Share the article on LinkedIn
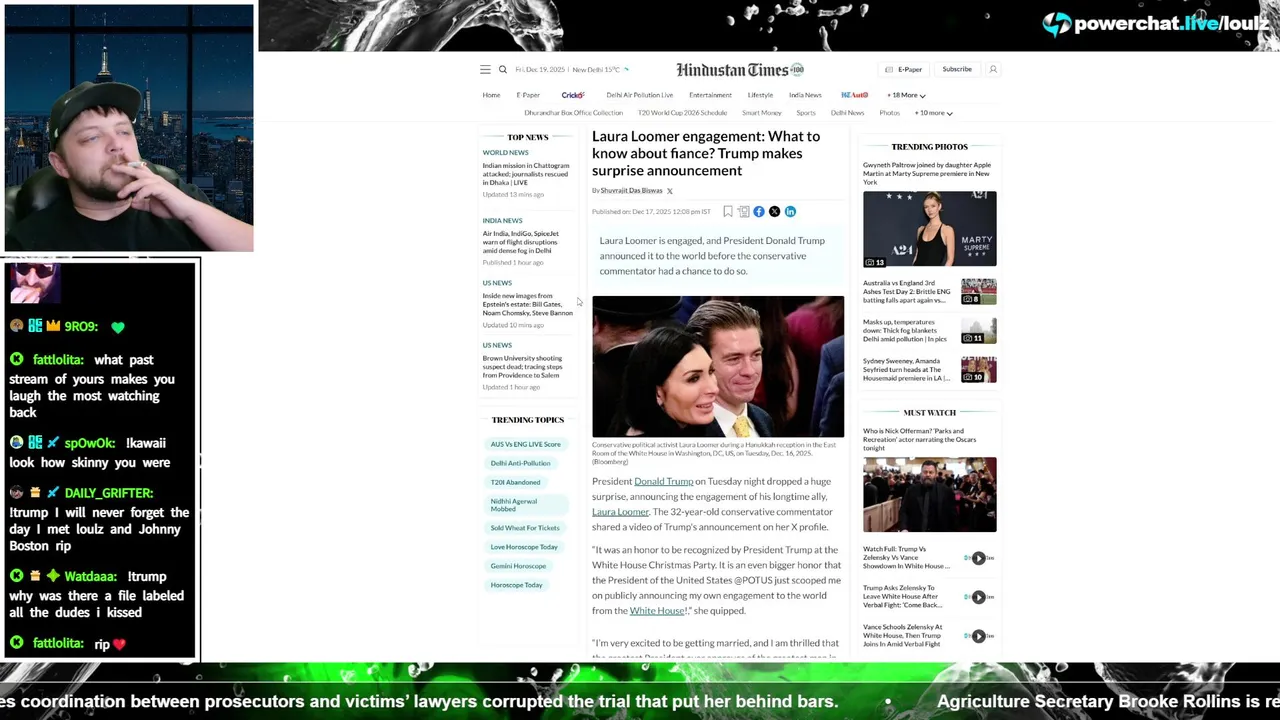The width and height of the screenshot is (1280, 720). coord(790,212)
